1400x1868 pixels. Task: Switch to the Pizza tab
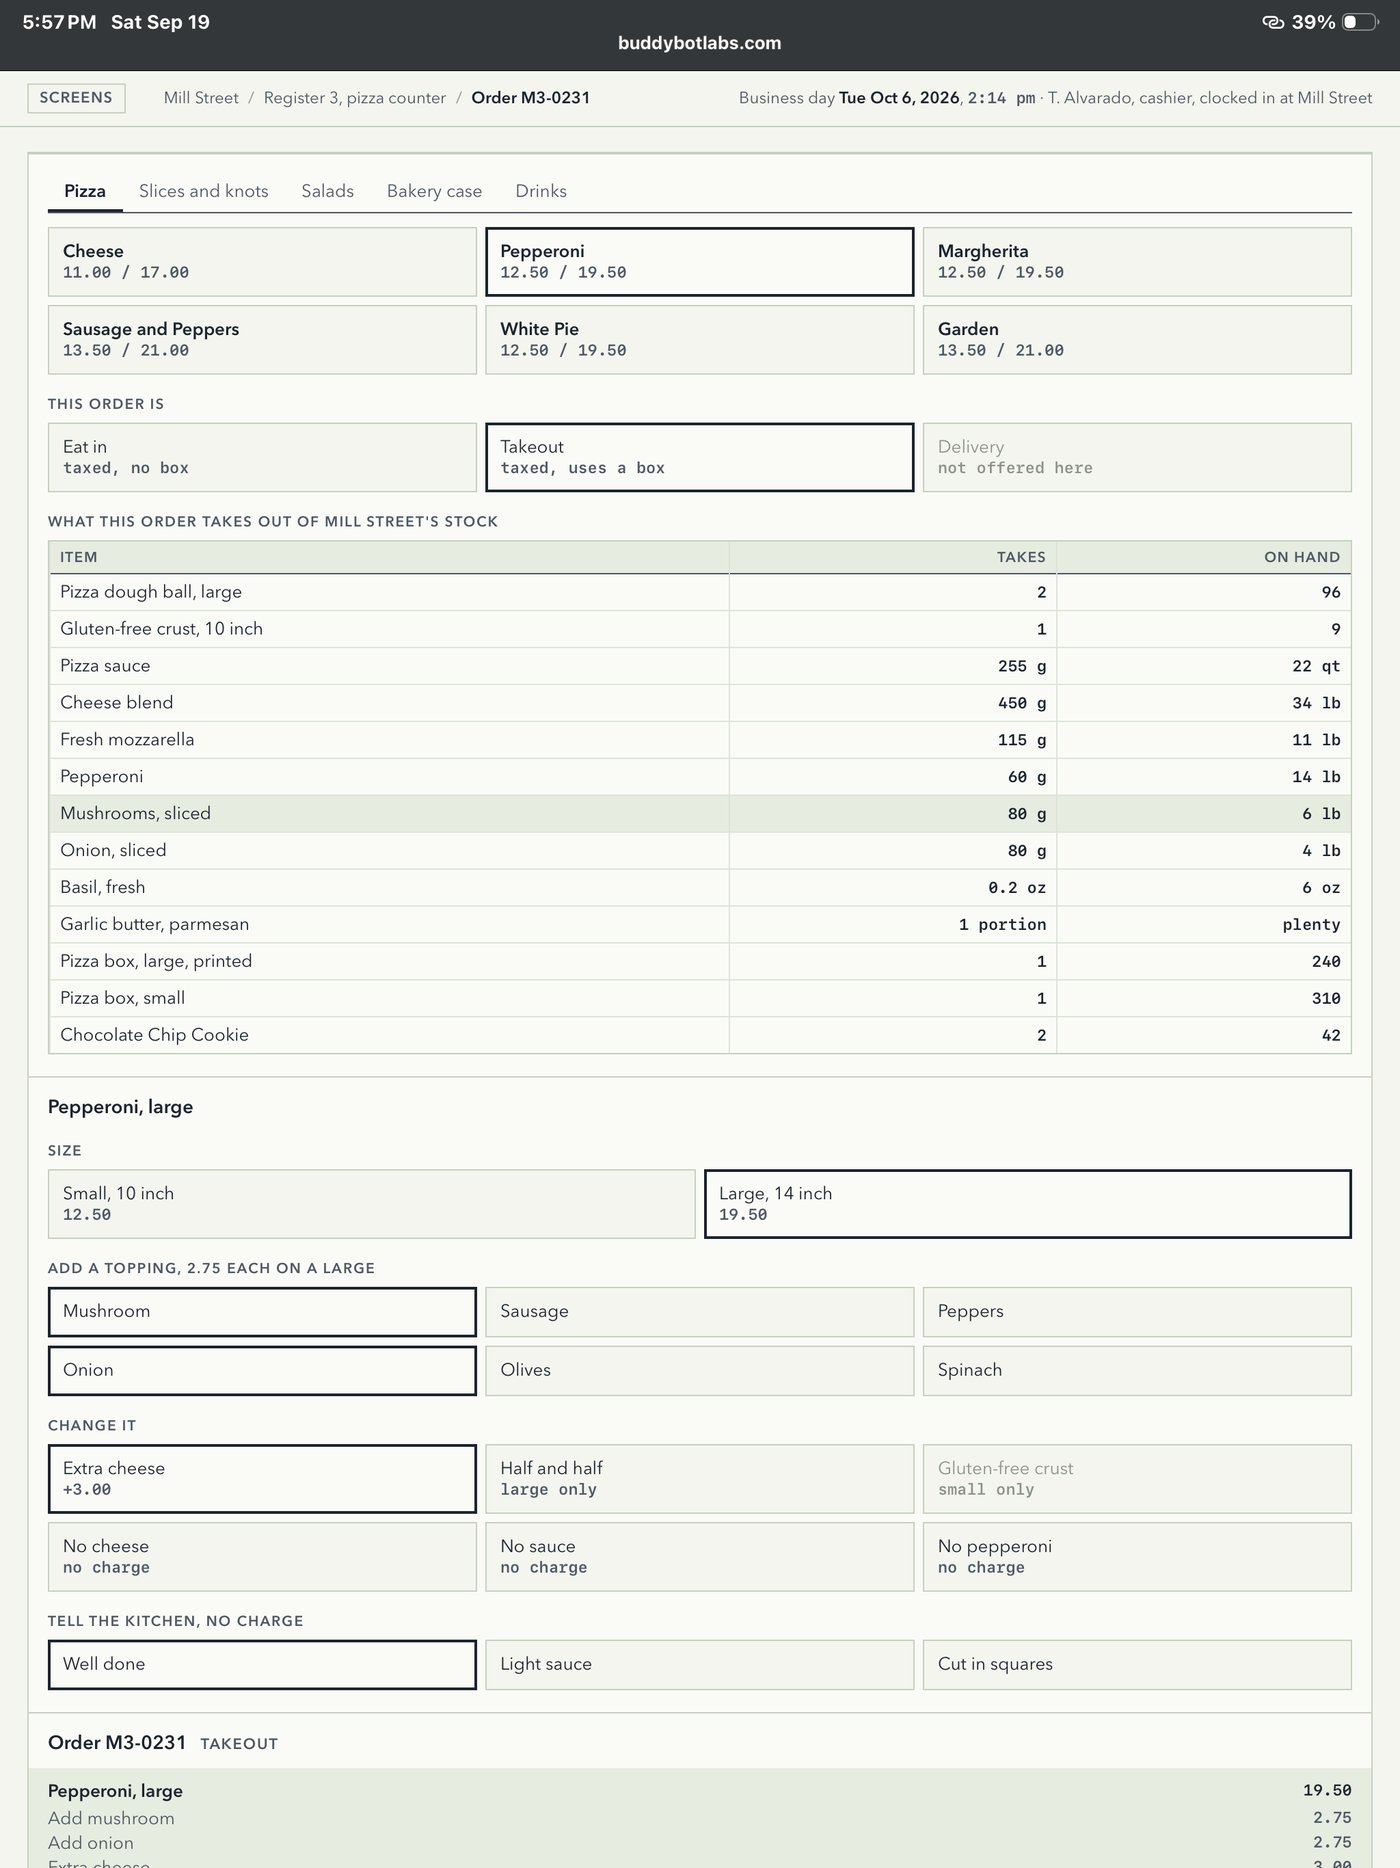pyautogui.click(x=85, y=191)
